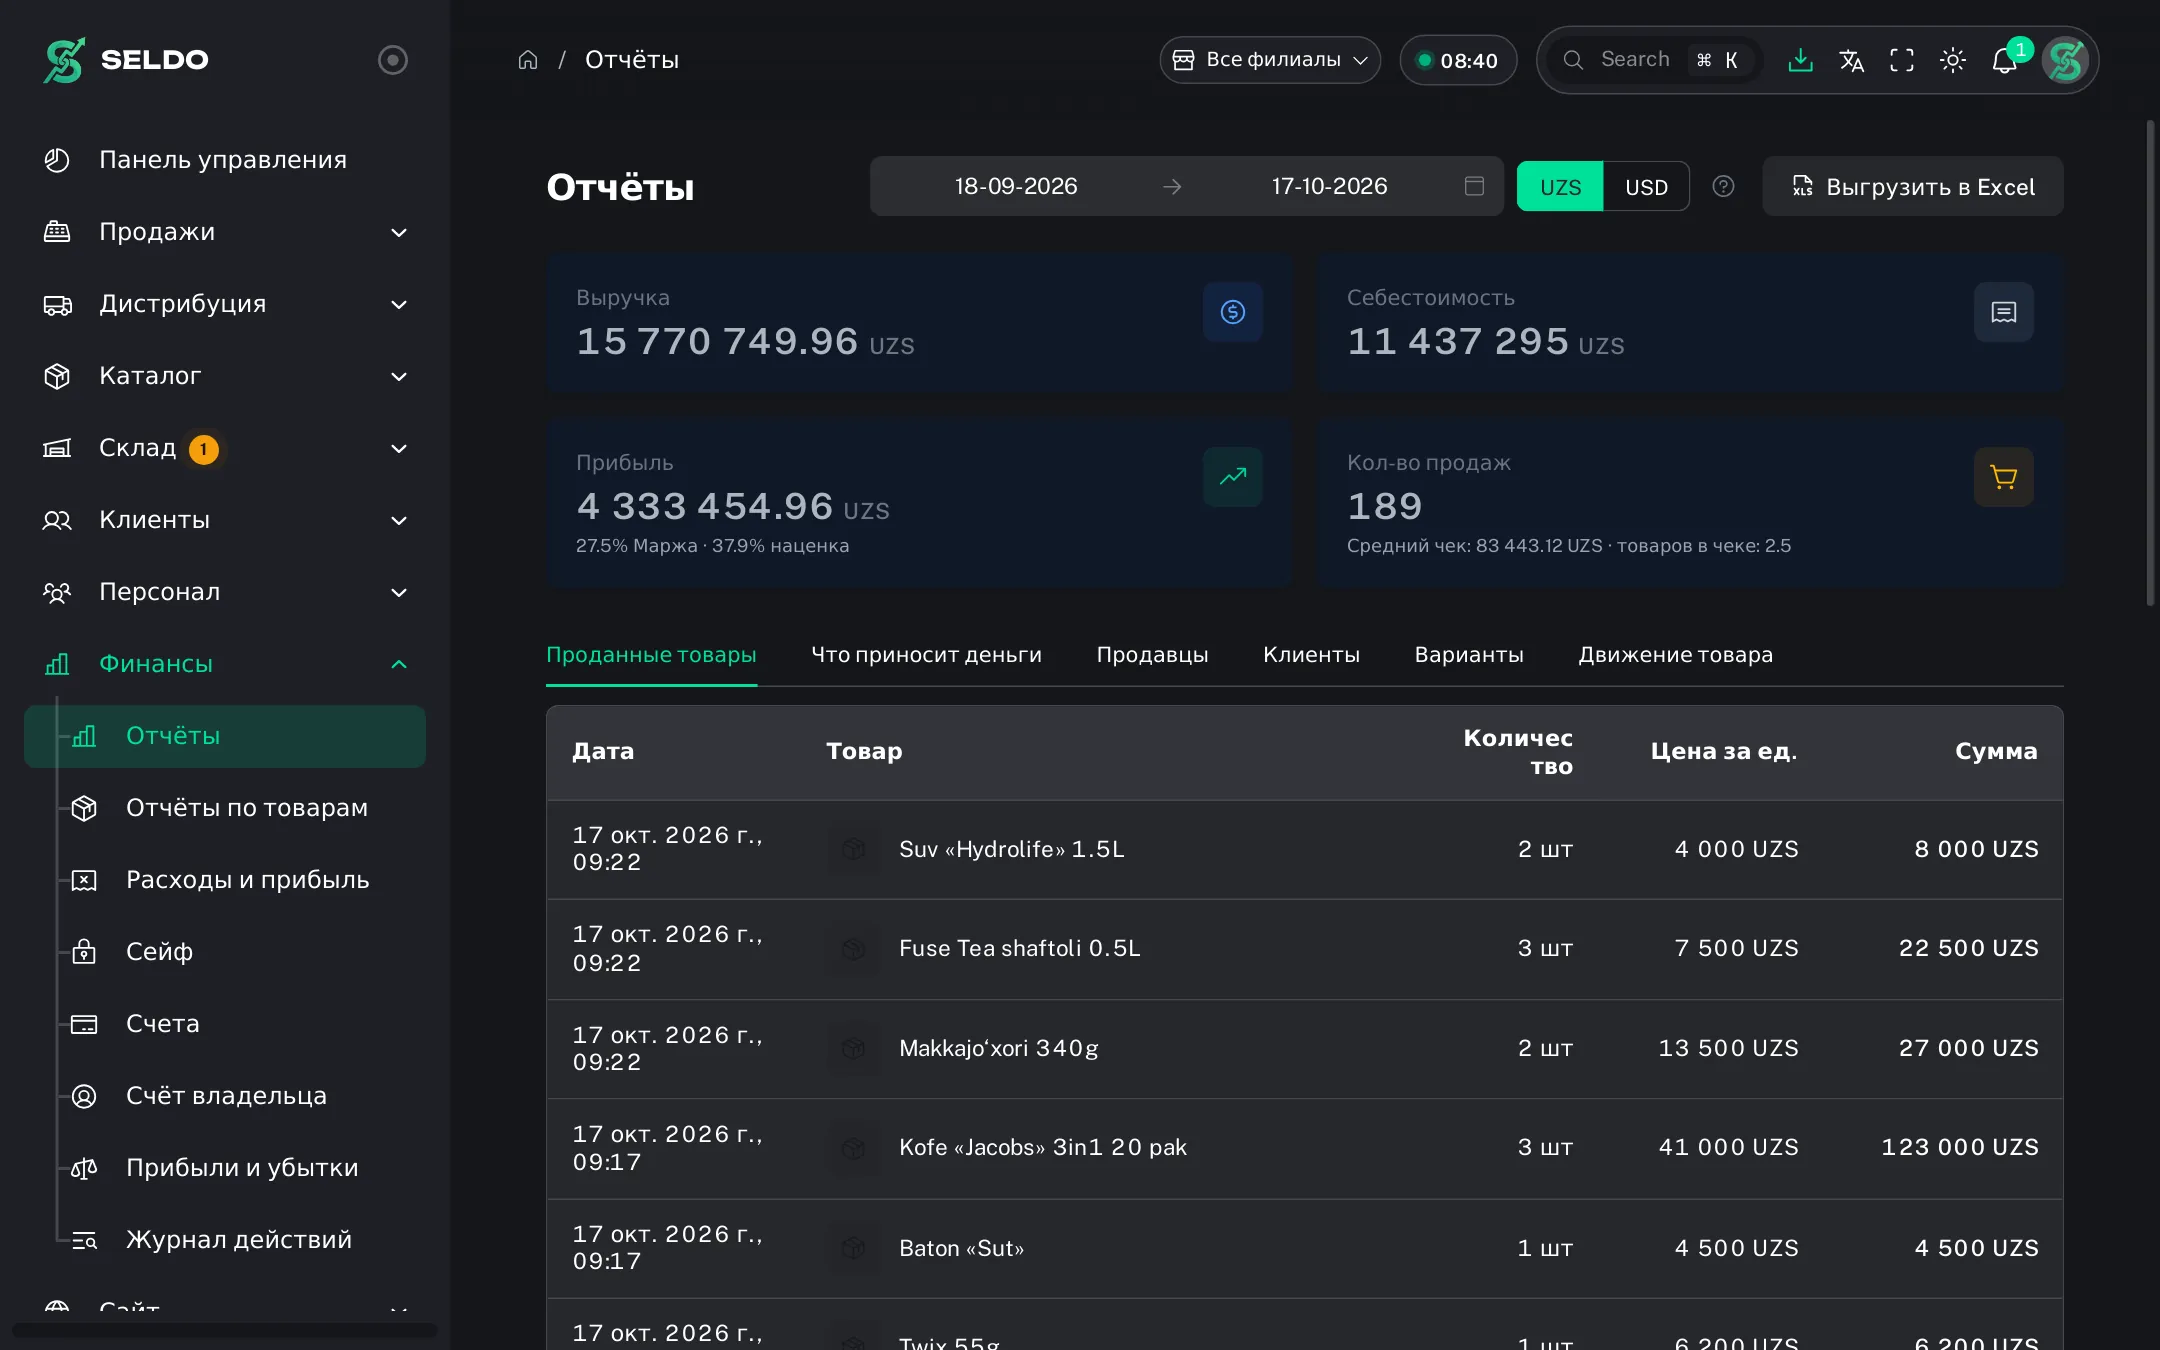Expand the Продажи sidebar section

(x=225, y=232)
